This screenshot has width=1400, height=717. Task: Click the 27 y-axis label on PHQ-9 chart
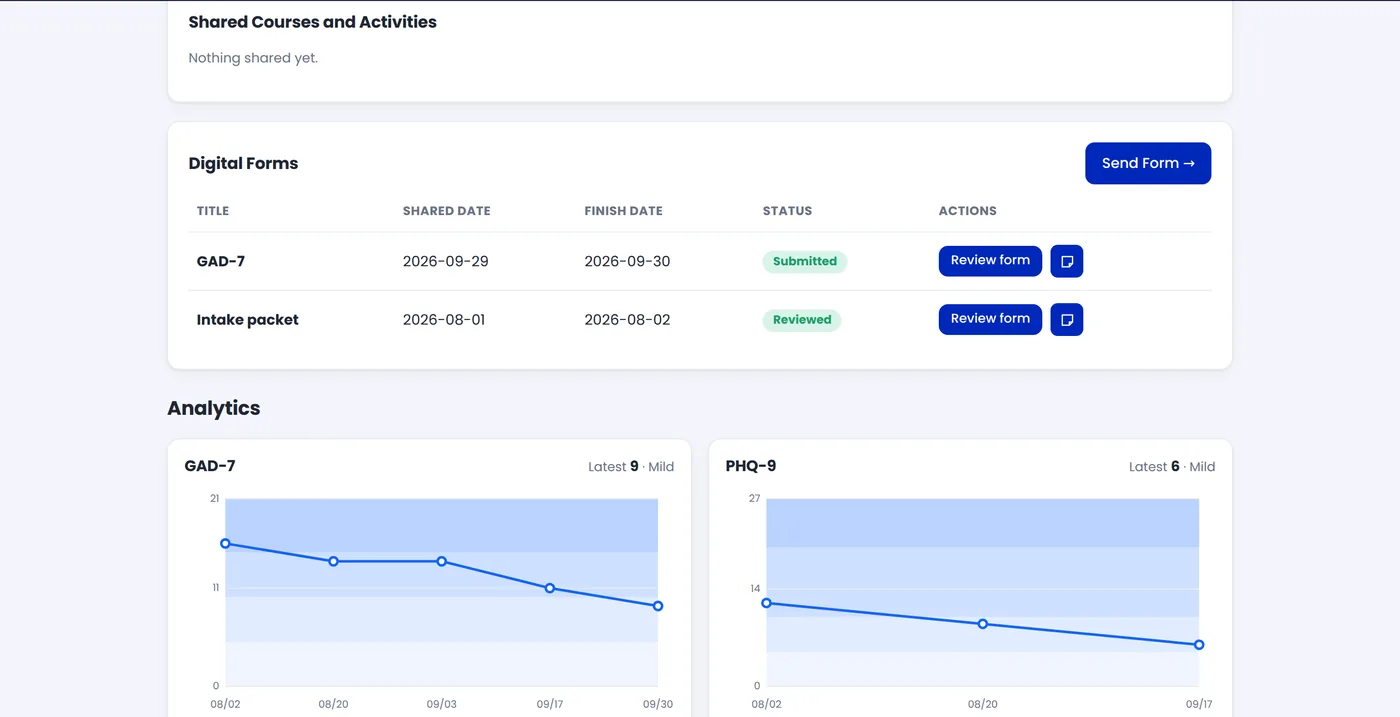tap(755, 498)
